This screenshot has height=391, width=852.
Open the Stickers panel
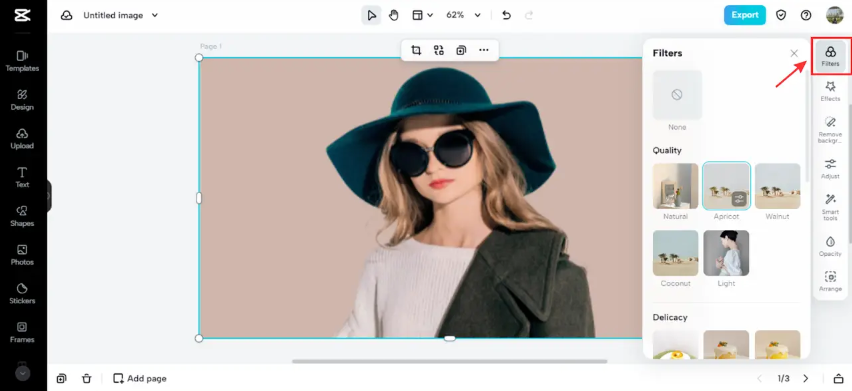22,293
